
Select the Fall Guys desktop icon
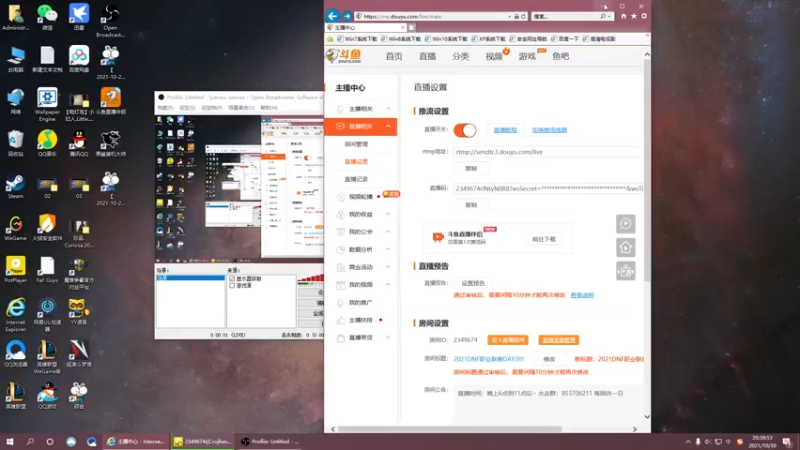click(47, 269)
